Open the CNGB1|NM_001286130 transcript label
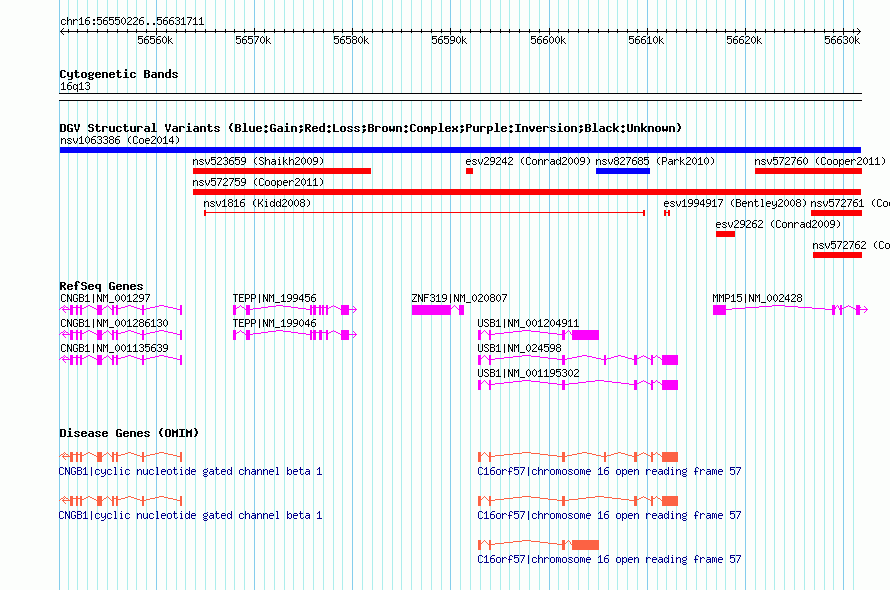This screenshot has height=590, width=890. point(114,323)
